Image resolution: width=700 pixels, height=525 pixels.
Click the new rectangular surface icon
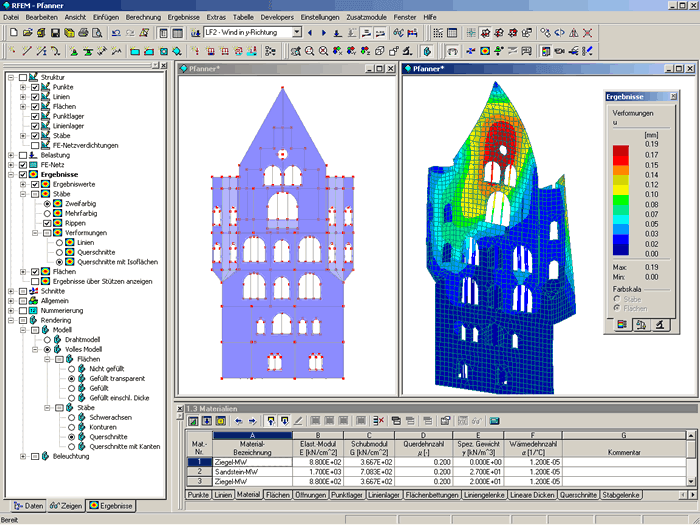click(x=135, y=51)
